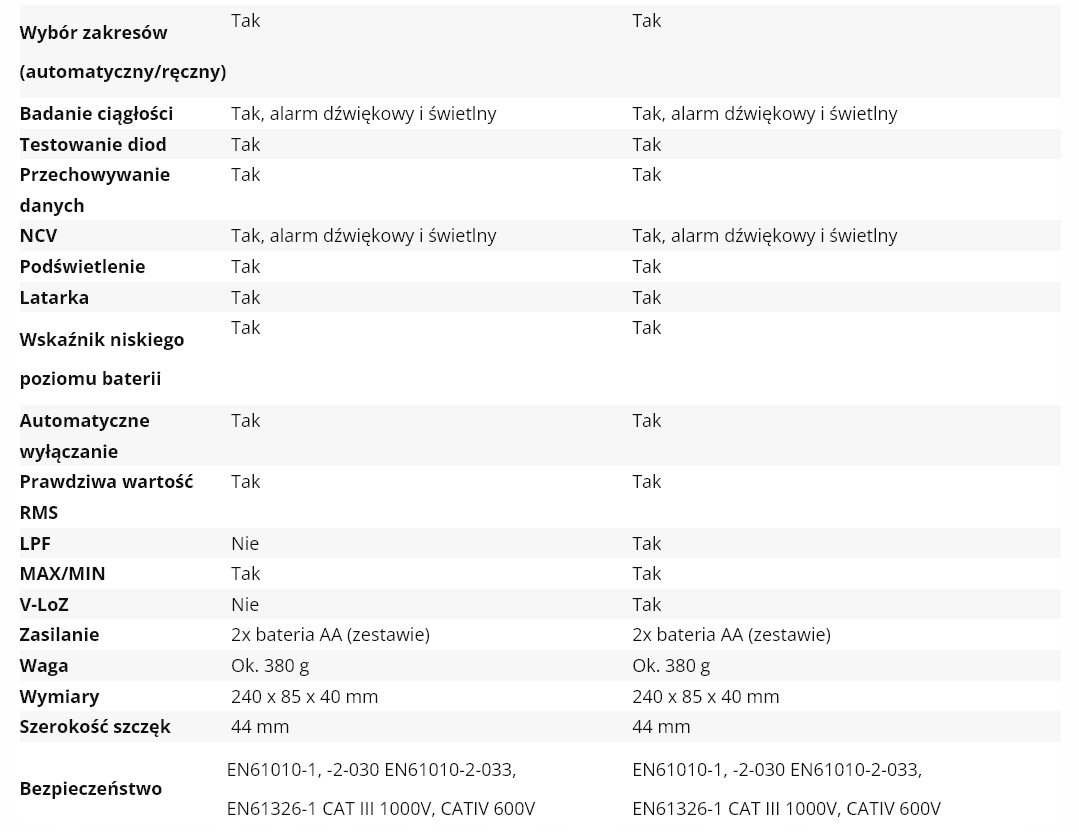1079x832 pixels.
Task: Click the "V-LoZ" row header
Action: coord(44,604)
